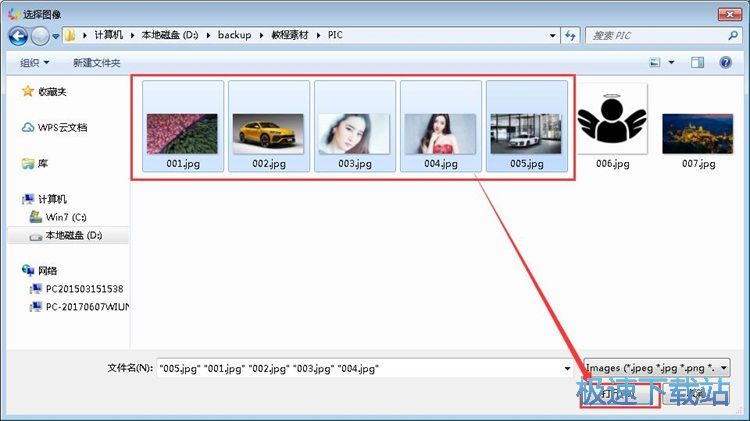
Task: Select 库 in the navigation pane
Action: click(x=43, y=163)
